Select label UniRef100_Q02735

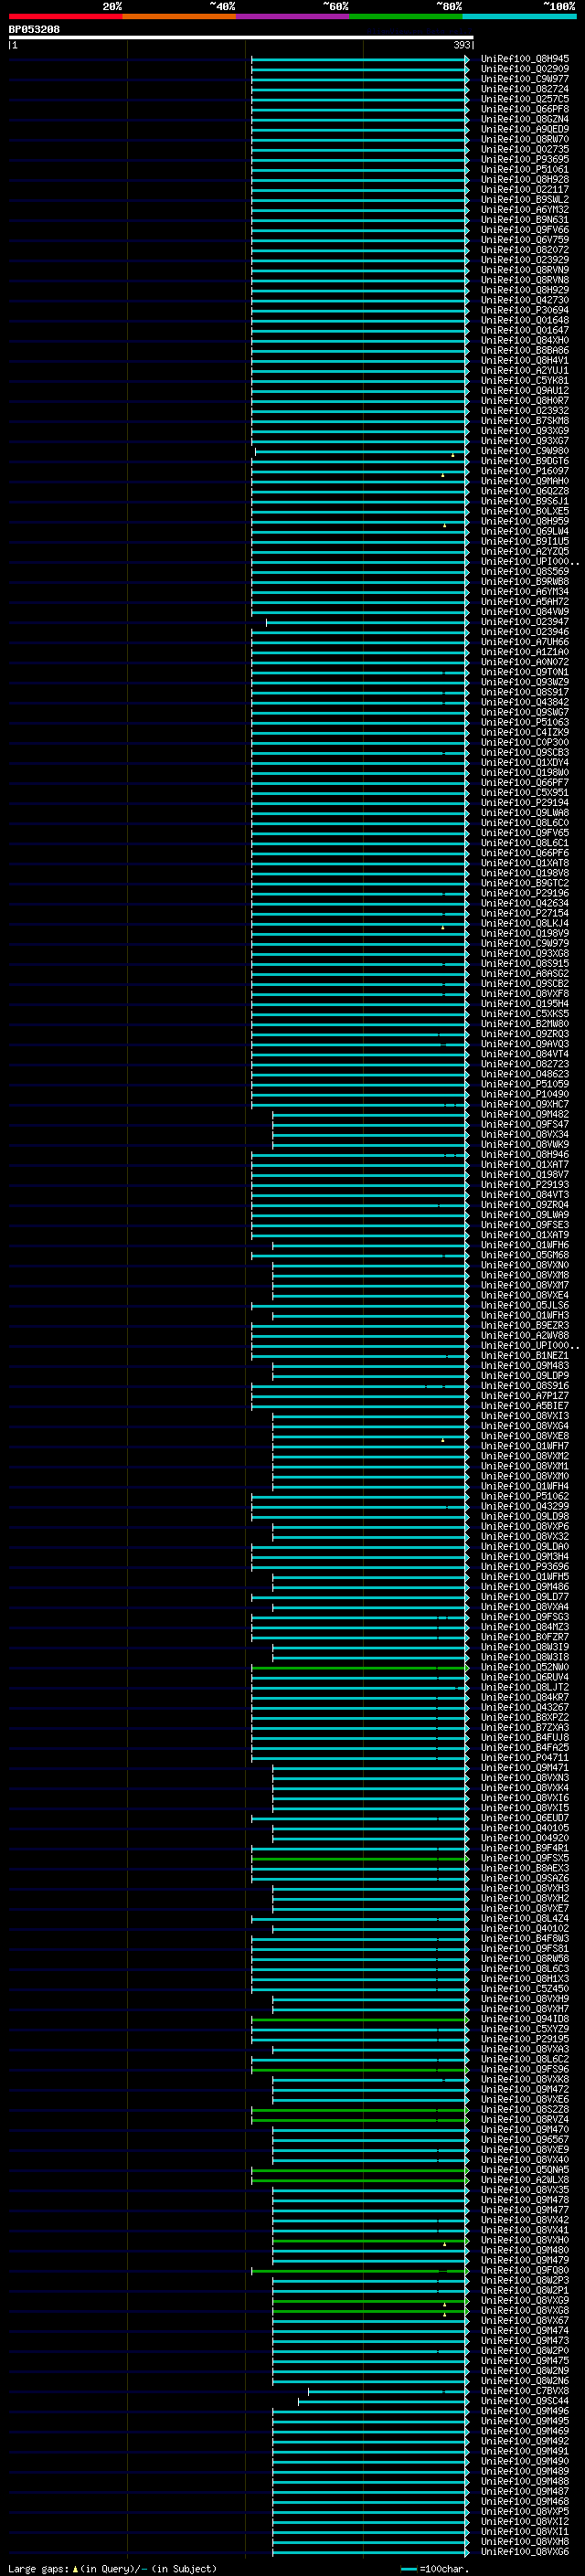tap(525, 149)
